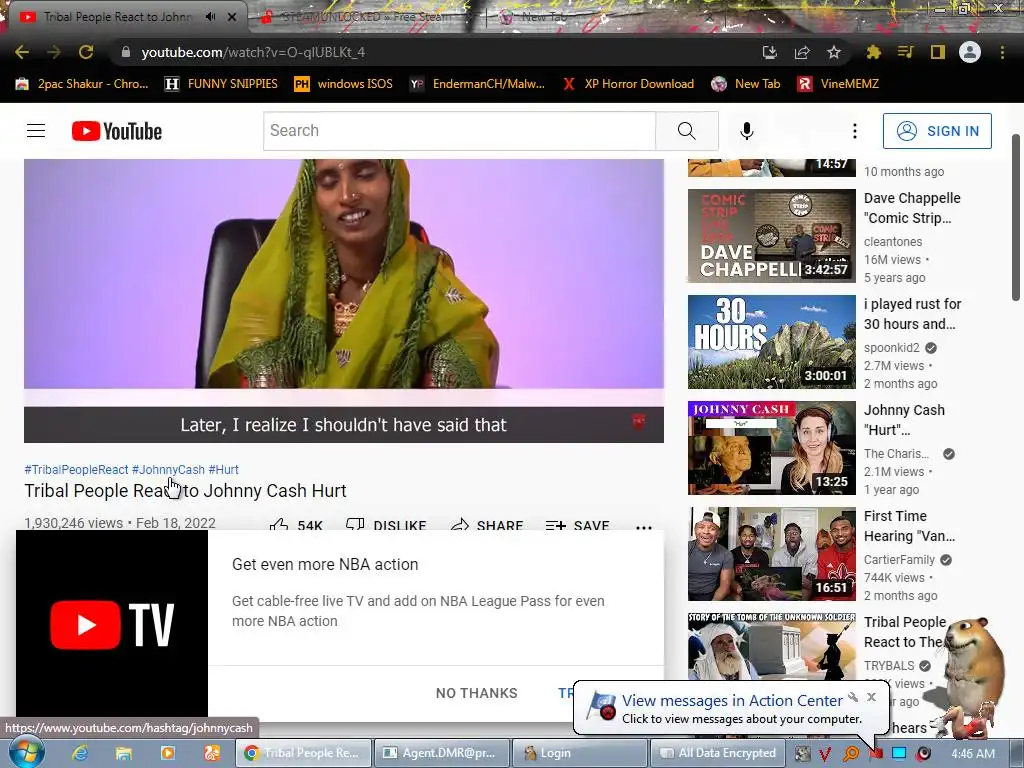1024x768 pixels.
Task: Click the SHARE button
Action: (x=487, y=525)
